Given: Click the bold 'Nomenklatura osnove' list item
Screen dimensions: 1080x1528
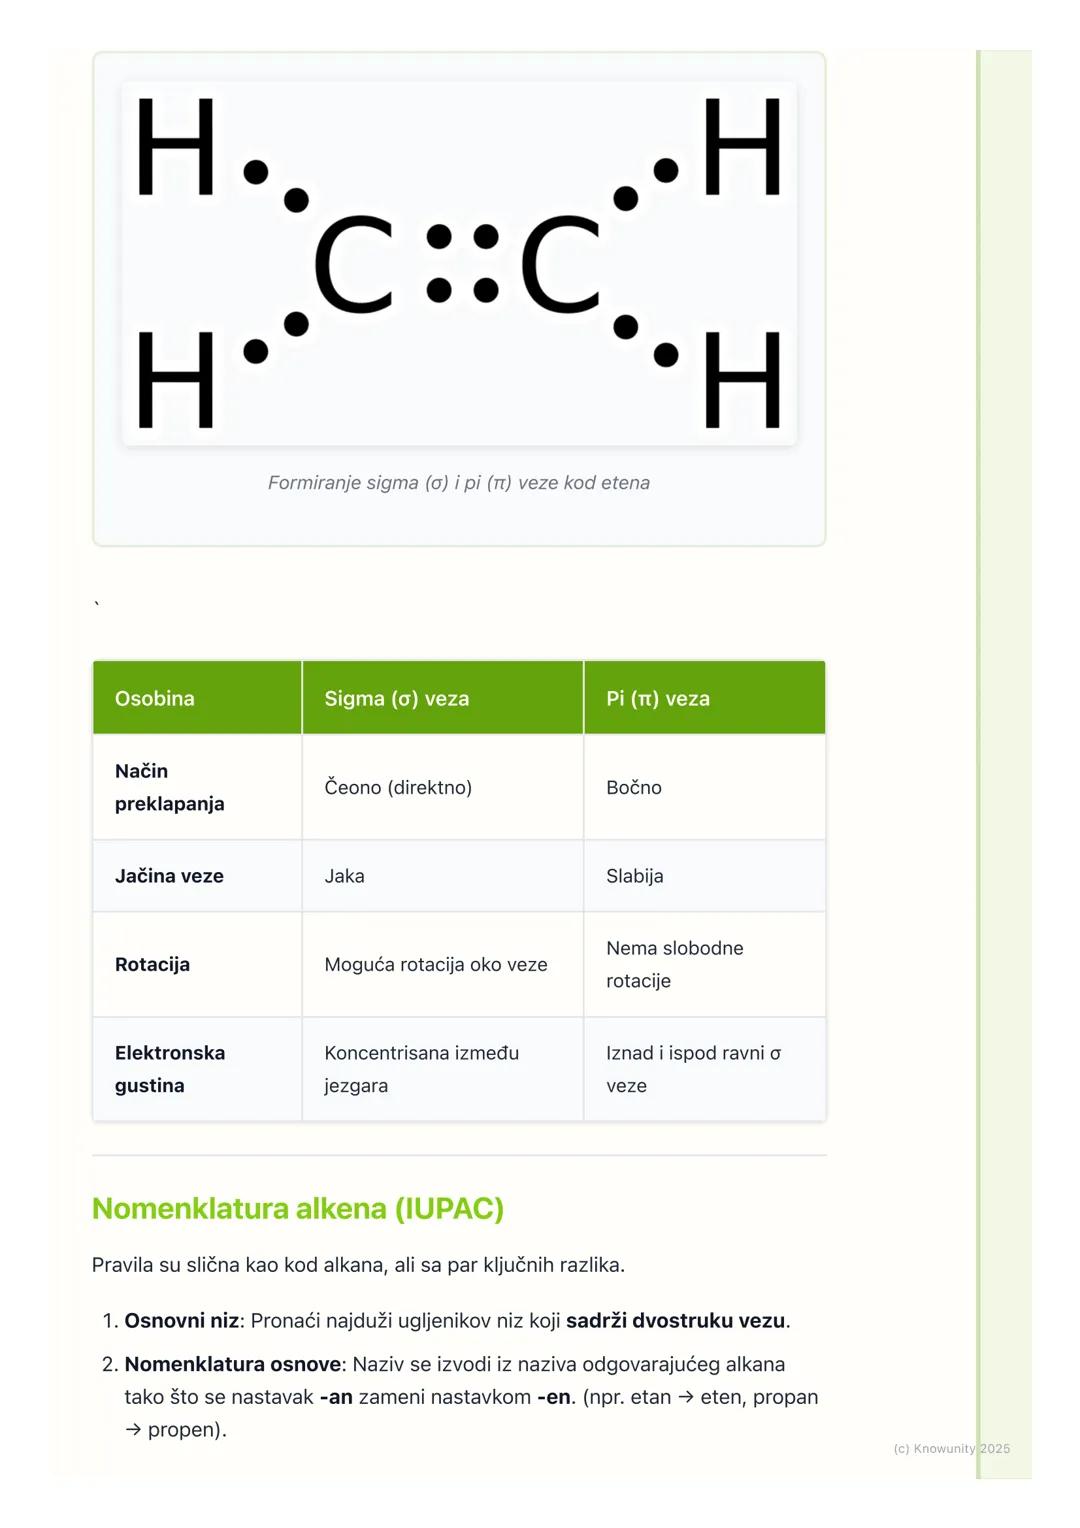Looking at the screenshot, I should click(233, 1365).
